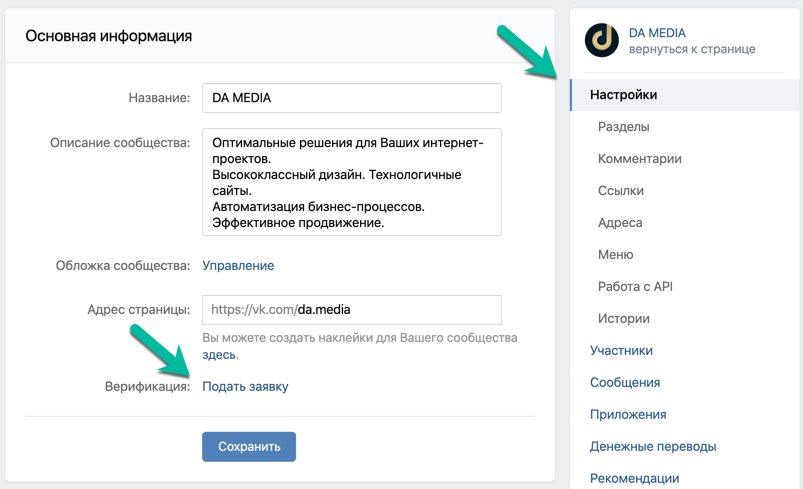This screenshot has width=803, height=489.
Task: Click Управление link for community cover
Action: tap(238, 265)
